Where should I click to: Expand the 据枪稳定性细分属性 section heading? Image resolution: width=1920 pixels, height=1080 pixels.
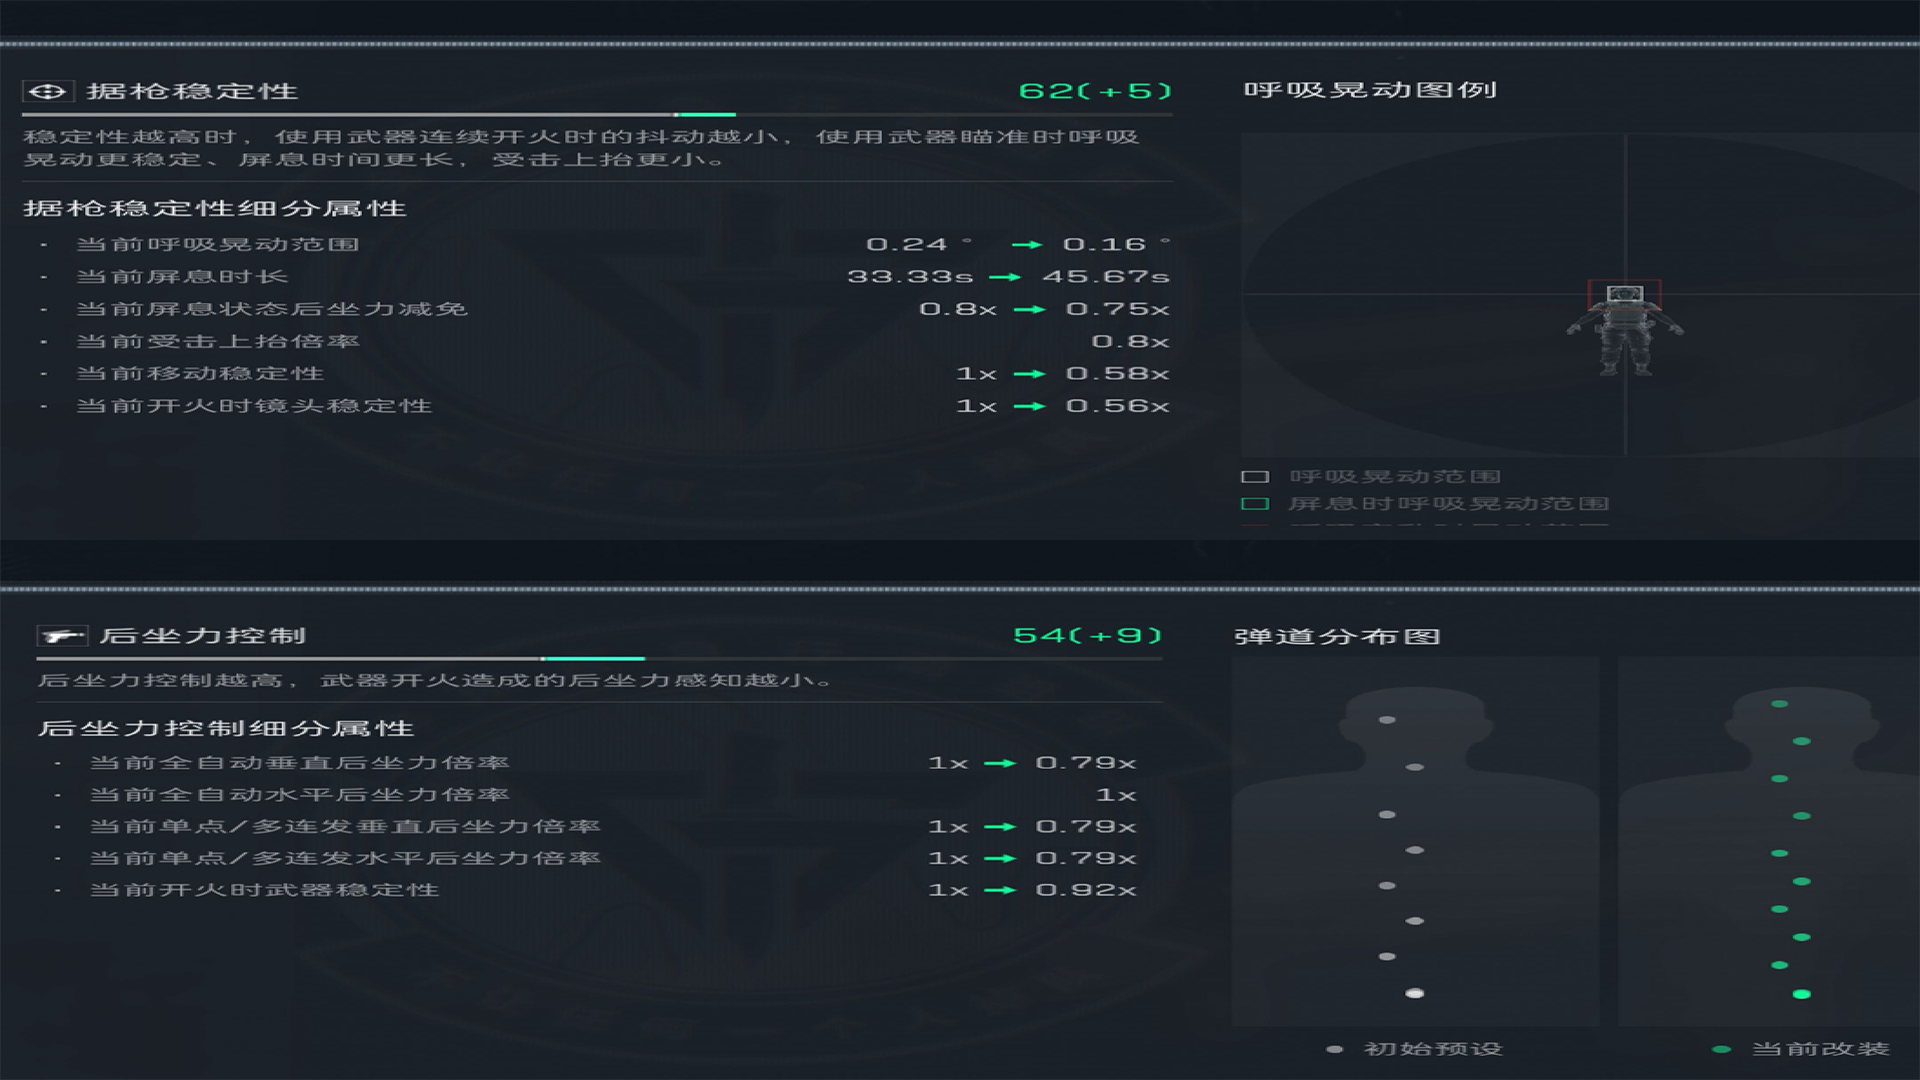click(x=214, y=209)
